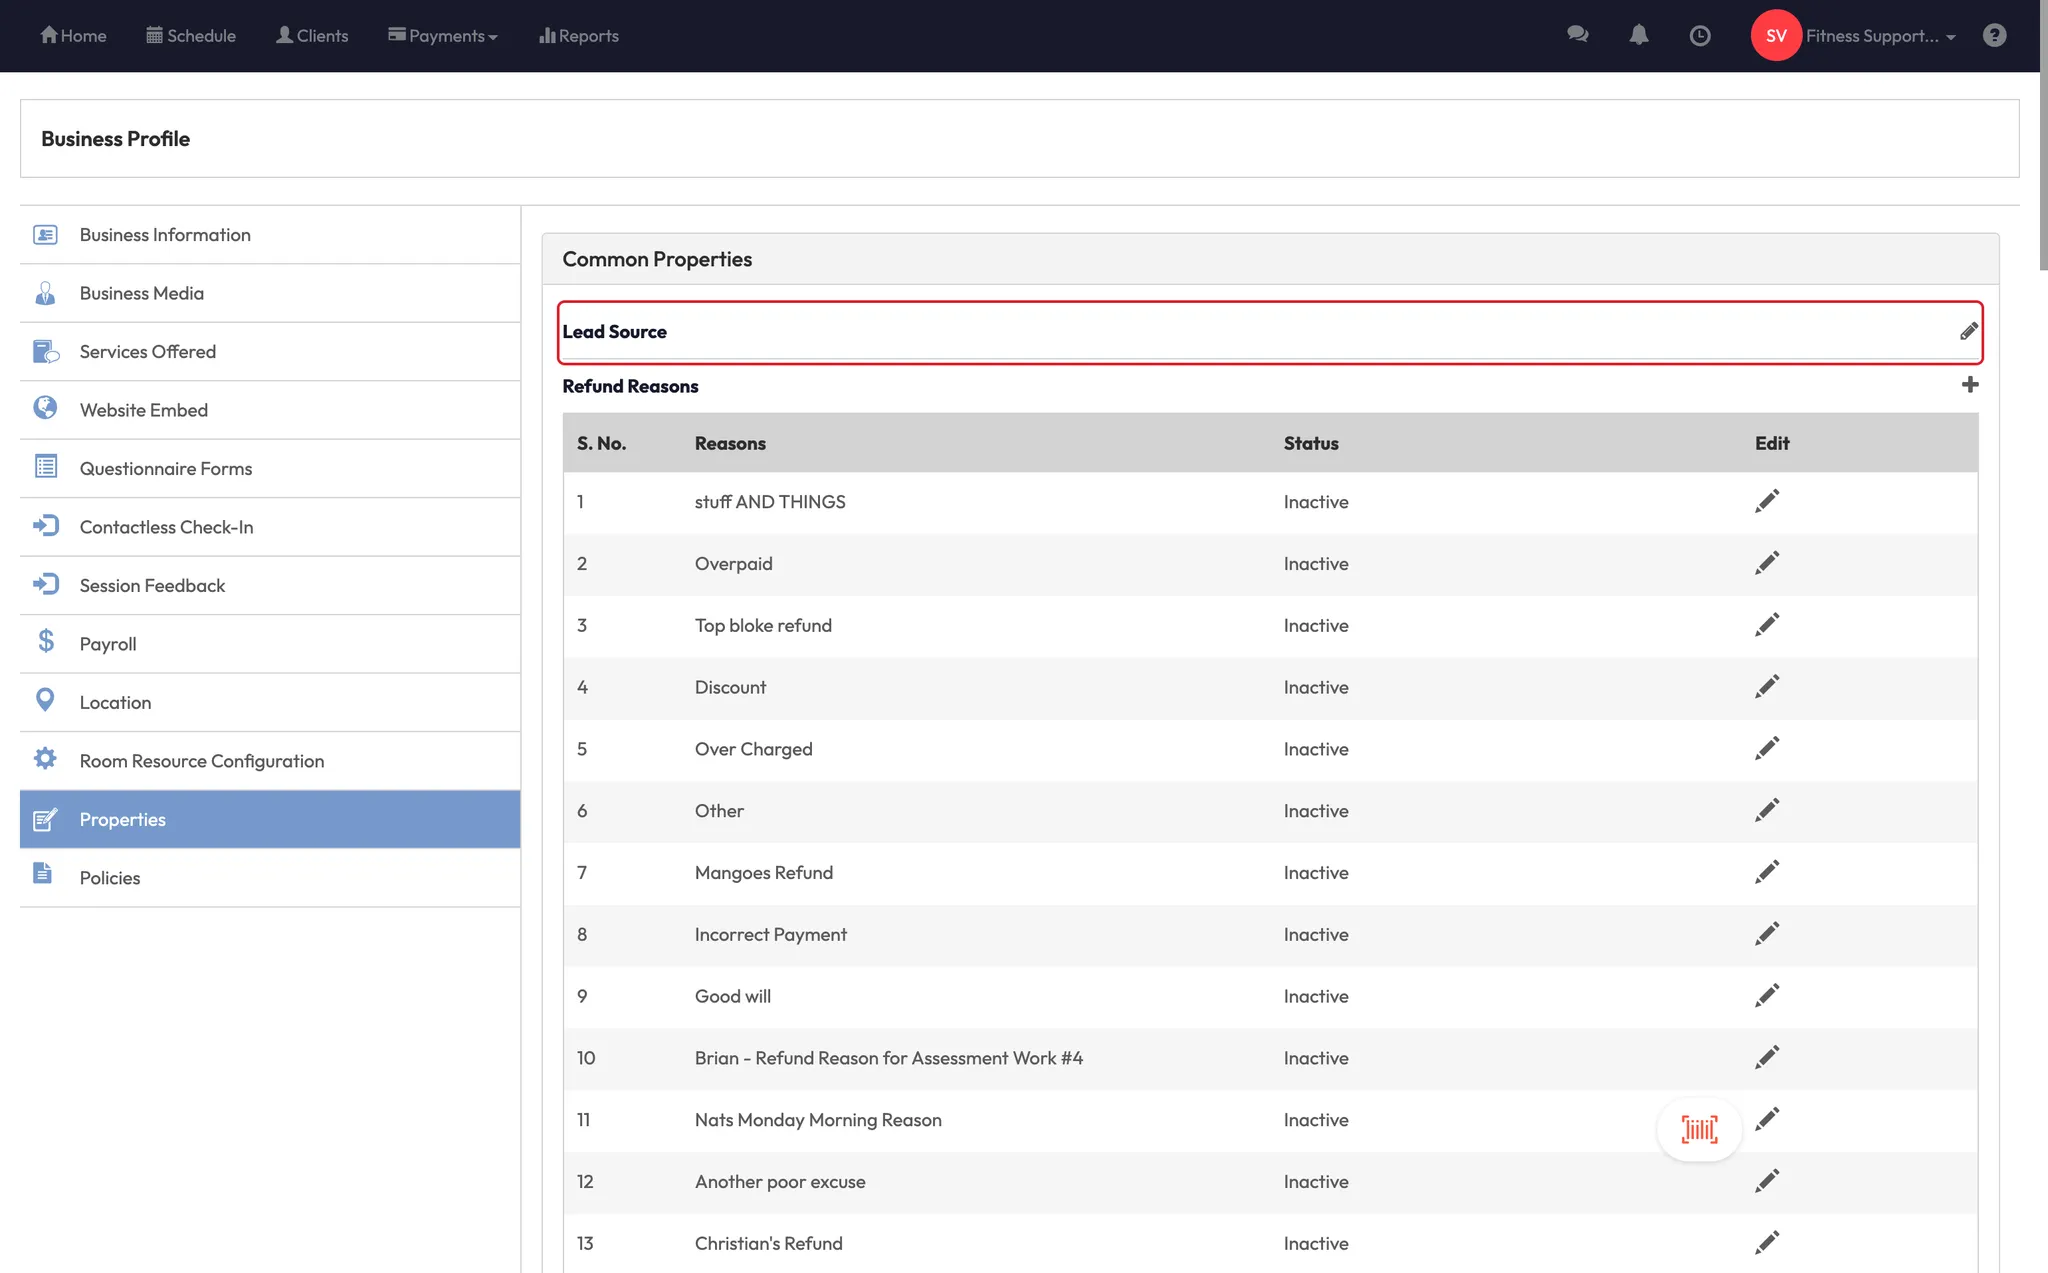Edit the Good will refund reason
The width and height of the screenshot is (2048, 1273).
pyautogui.click(x=1766, y=996)
